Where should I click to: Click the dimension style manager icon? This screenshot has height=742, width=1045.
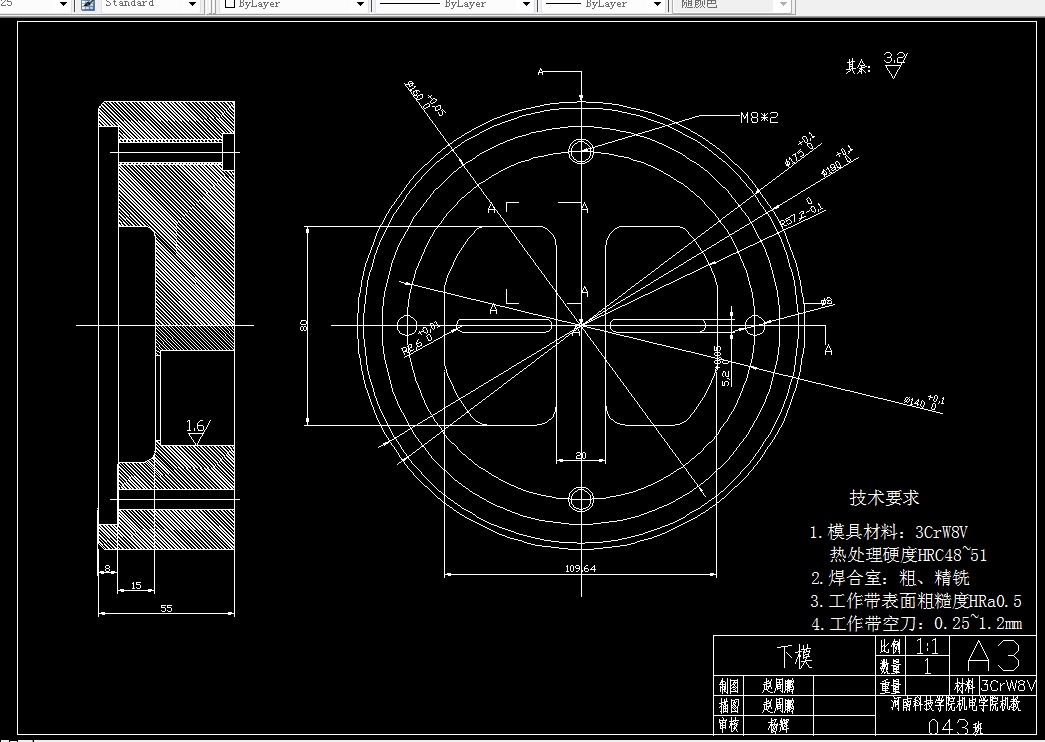88,5
